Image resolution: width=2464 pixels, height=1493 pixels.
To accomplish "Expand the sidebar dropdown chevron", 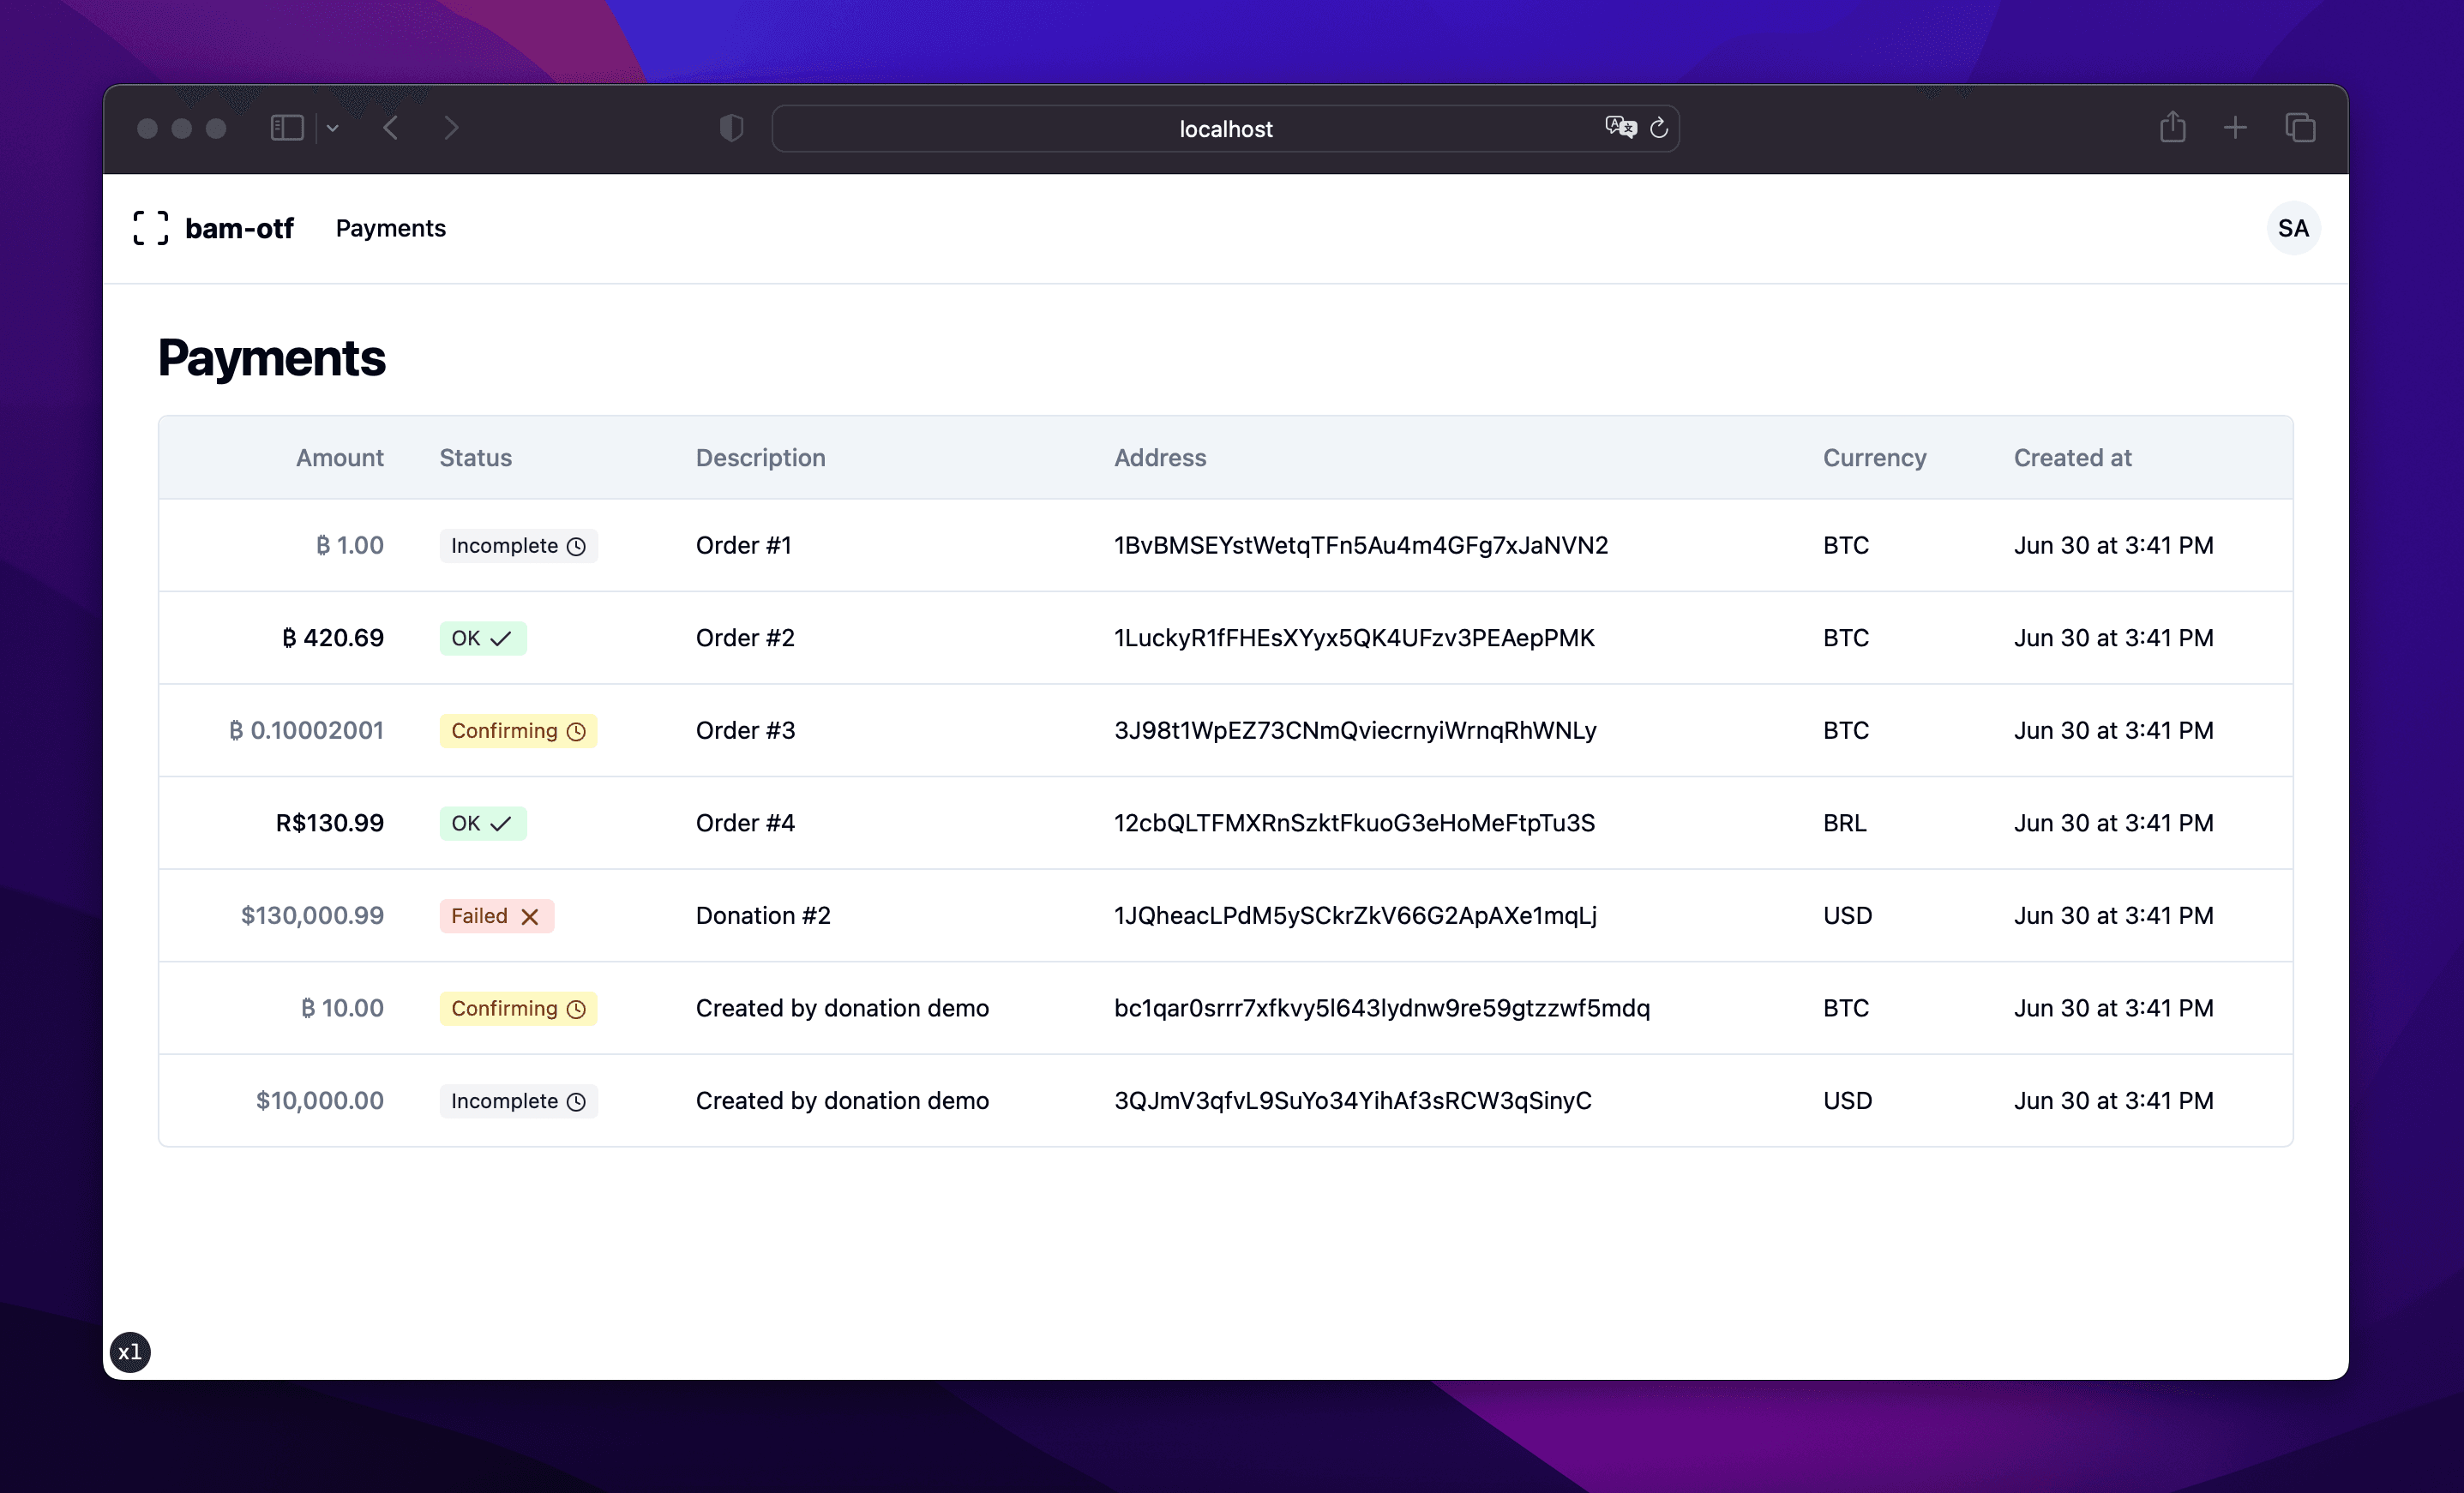I will (x=333, y=128).
